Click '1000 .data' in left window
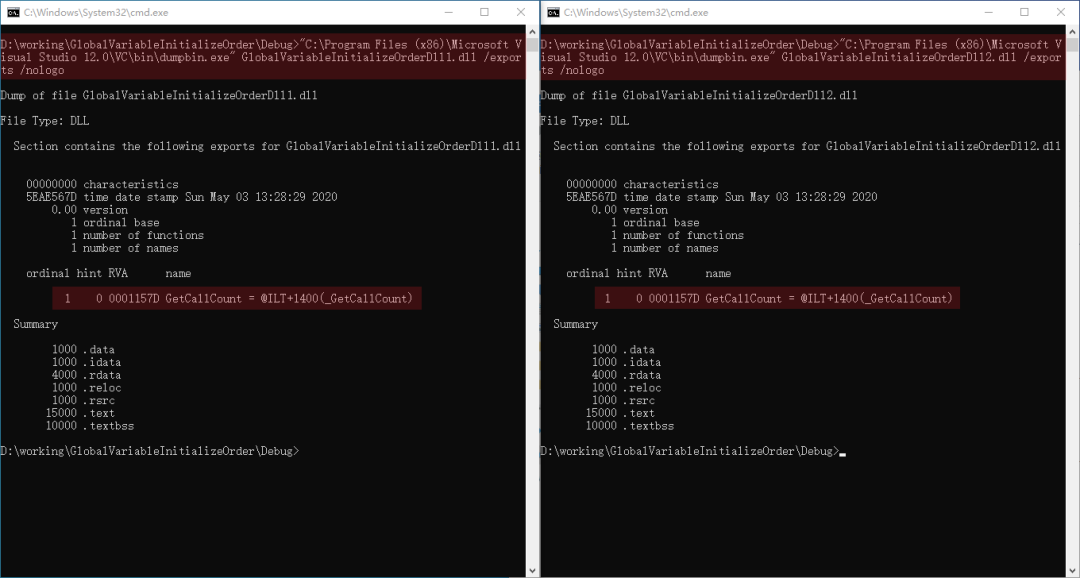The height and width of the screenshot is (578, 1080). [x=83, y=350]
